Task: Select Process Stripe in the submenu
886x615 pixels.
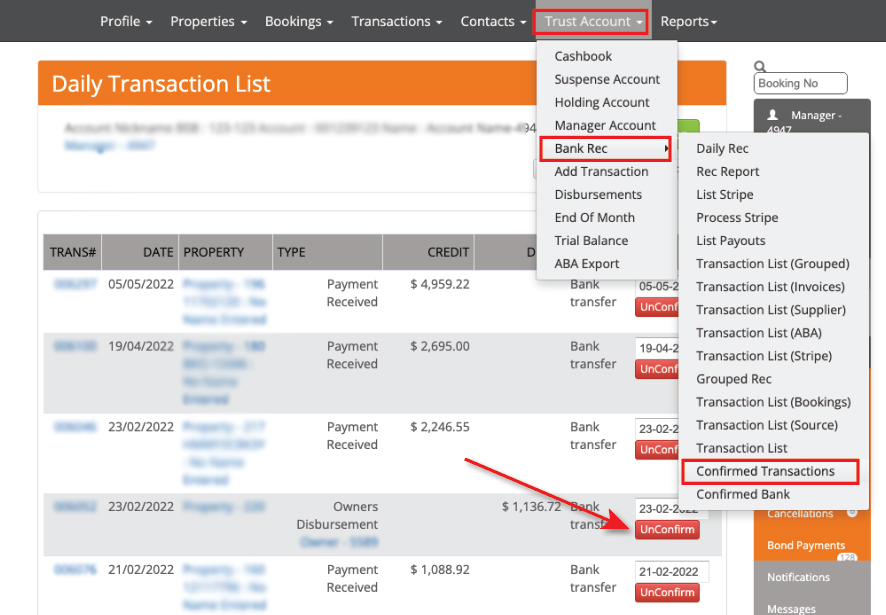Action: point(737,218)
